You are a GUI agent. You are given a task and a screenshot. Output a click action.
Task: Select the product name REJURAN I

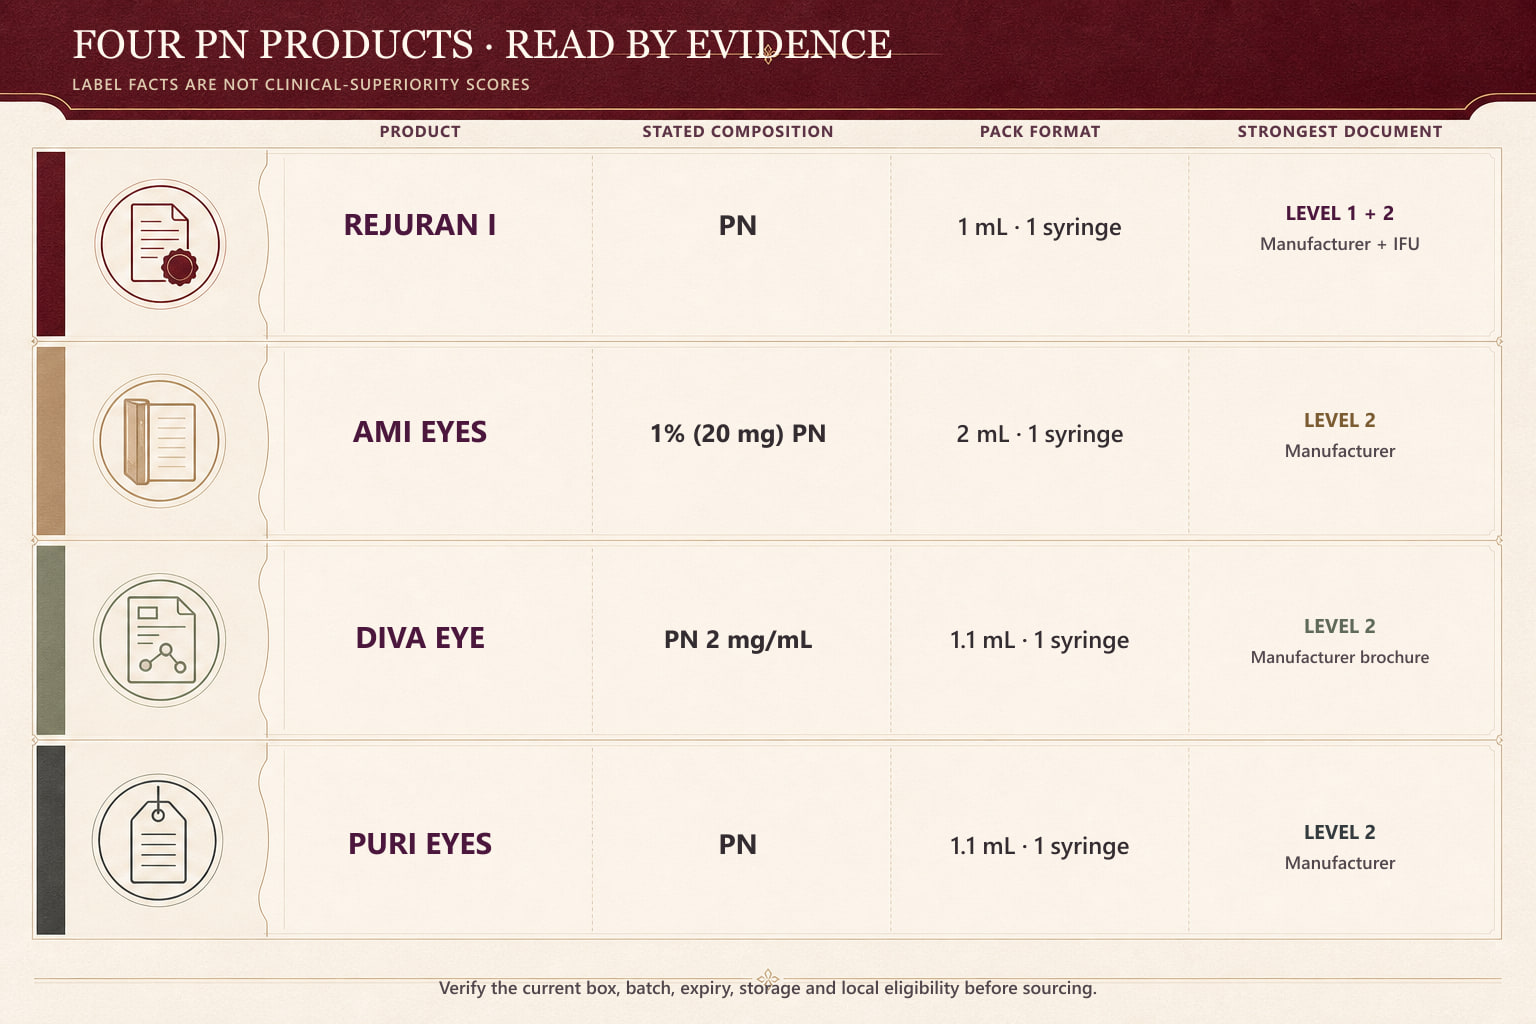click(420, 225)
